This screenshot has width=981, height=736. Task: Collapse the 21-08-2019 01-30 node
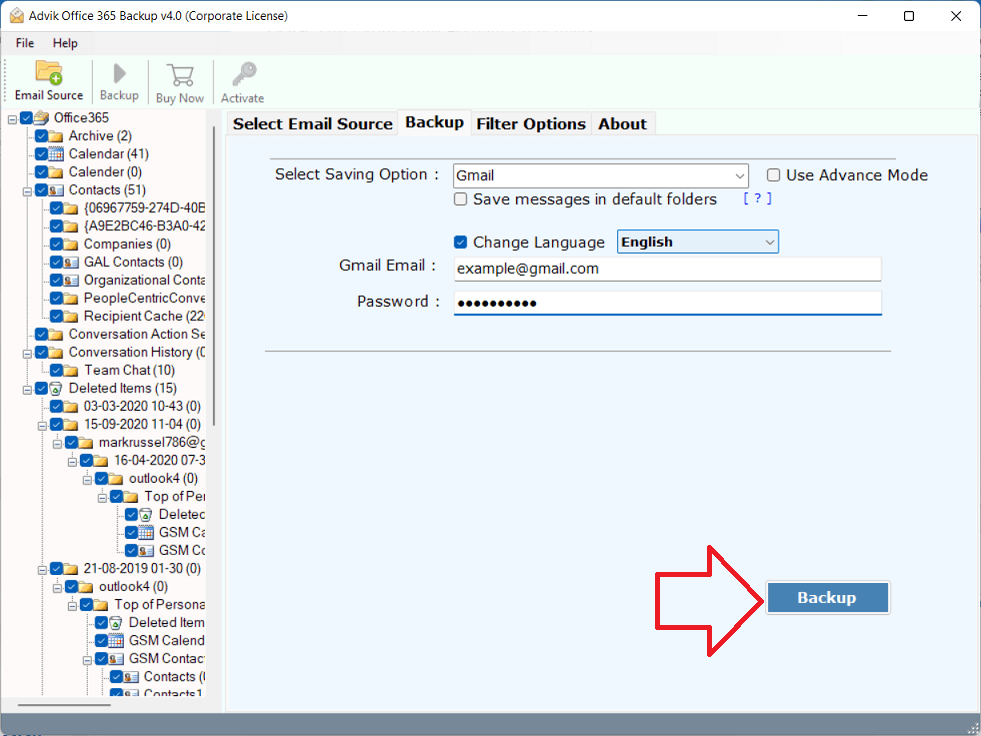[42, 570]
